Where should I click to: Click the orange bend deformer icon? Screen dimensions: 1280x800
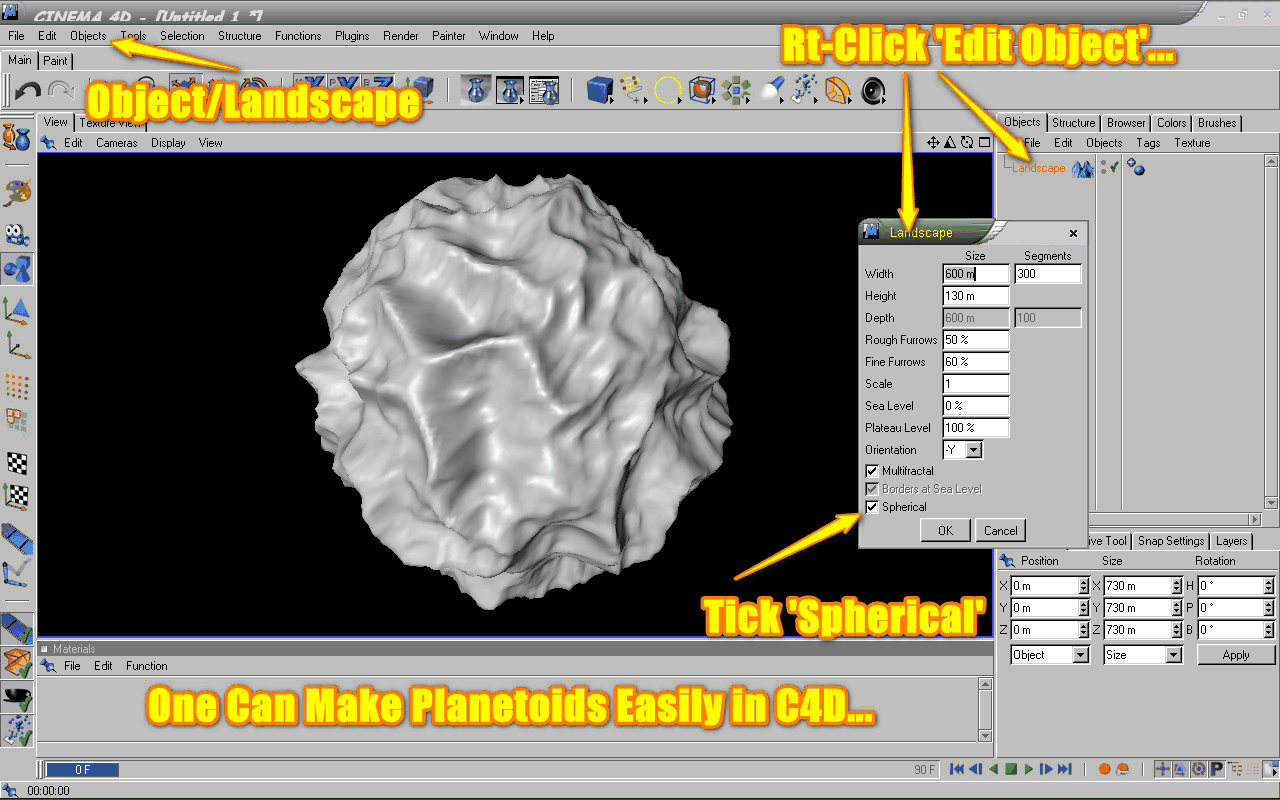point(838,91)
